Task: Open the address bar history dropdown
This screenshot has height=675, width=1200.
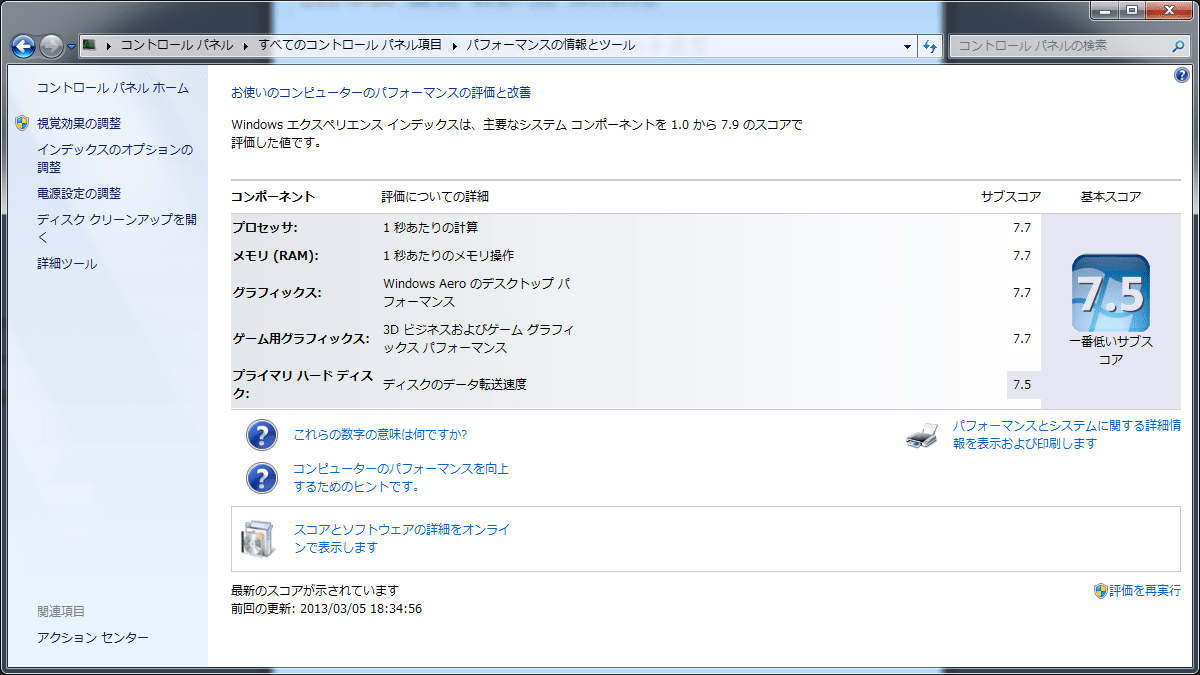Action: point(907,46)
